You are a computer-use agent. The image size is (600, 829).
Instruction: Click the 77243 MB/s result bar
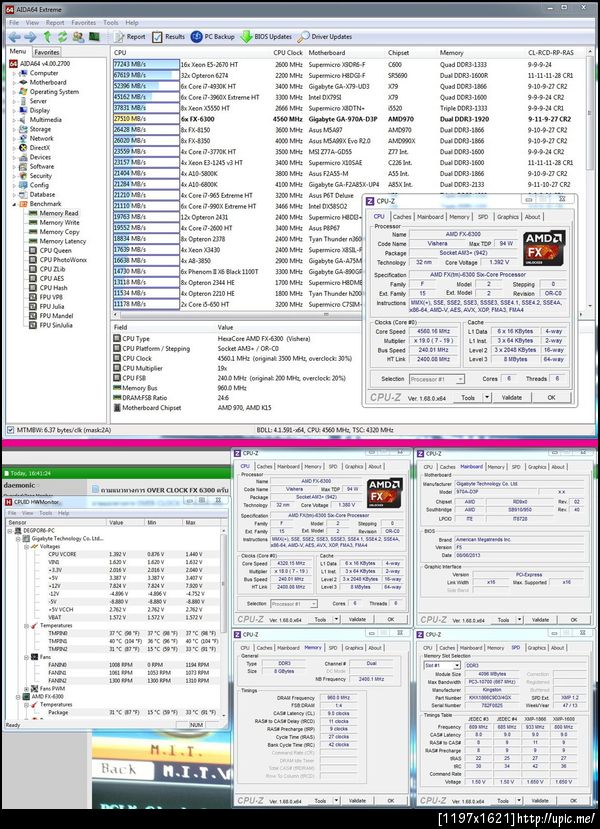(146, 65)
